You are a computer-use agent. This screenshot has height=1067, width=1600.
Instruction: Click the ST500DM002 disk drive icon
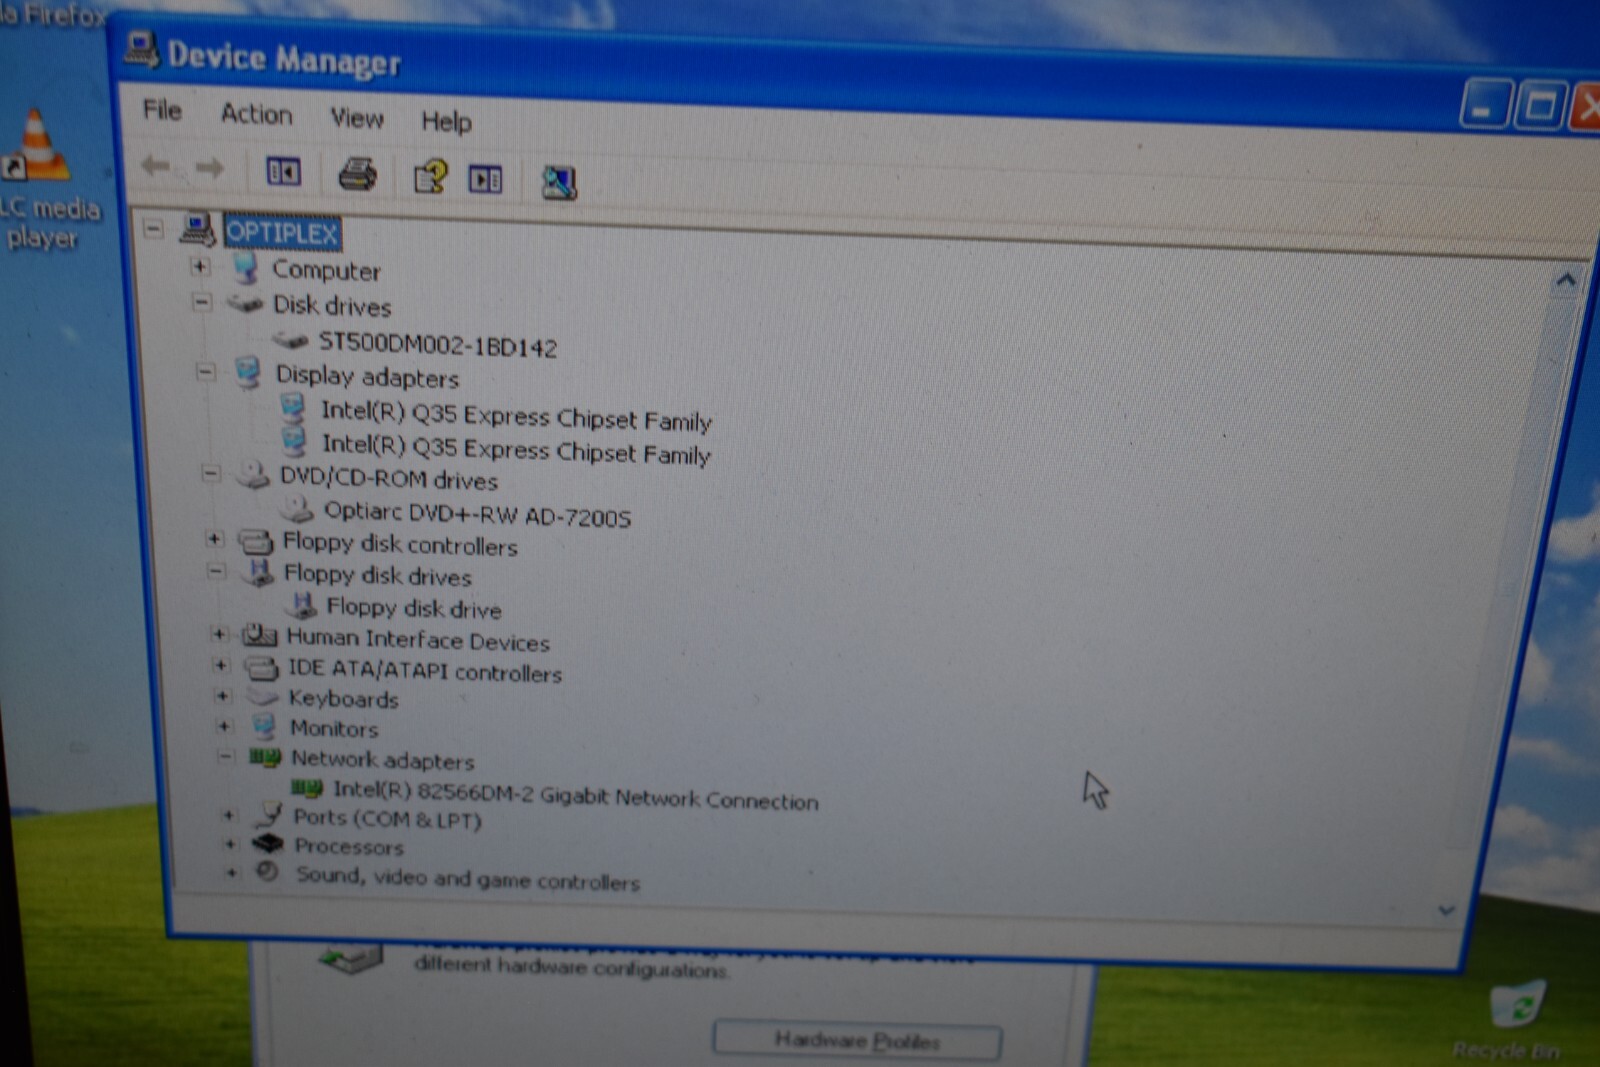(x=291, y=341)
